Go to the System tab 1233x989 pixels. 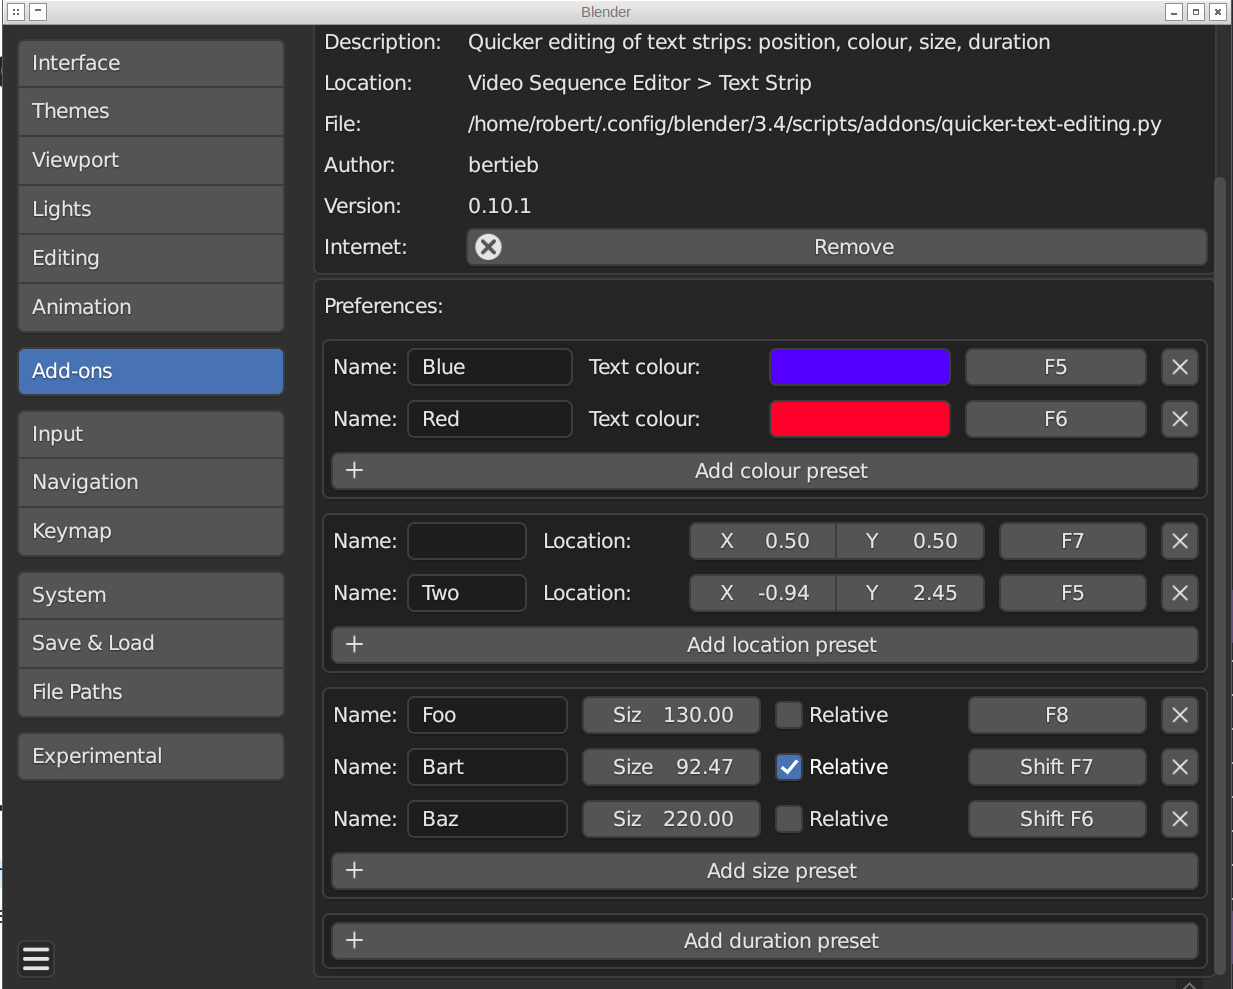[x=151, y=595]
